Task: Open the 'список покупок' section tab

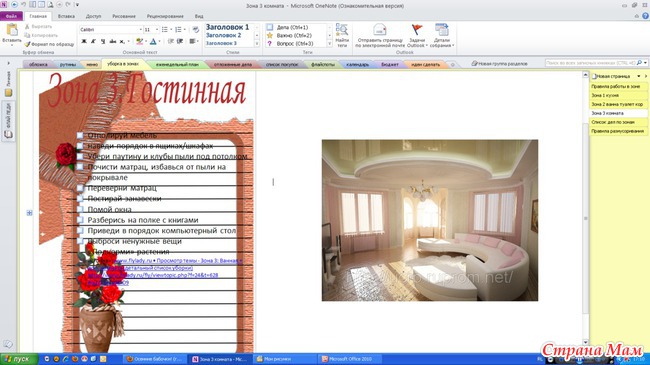Action: 282,64
